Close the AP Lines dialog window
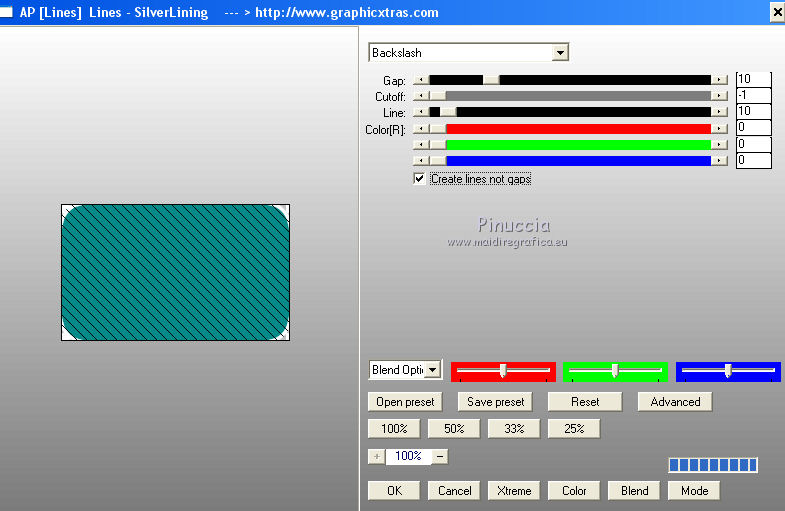 777,12
